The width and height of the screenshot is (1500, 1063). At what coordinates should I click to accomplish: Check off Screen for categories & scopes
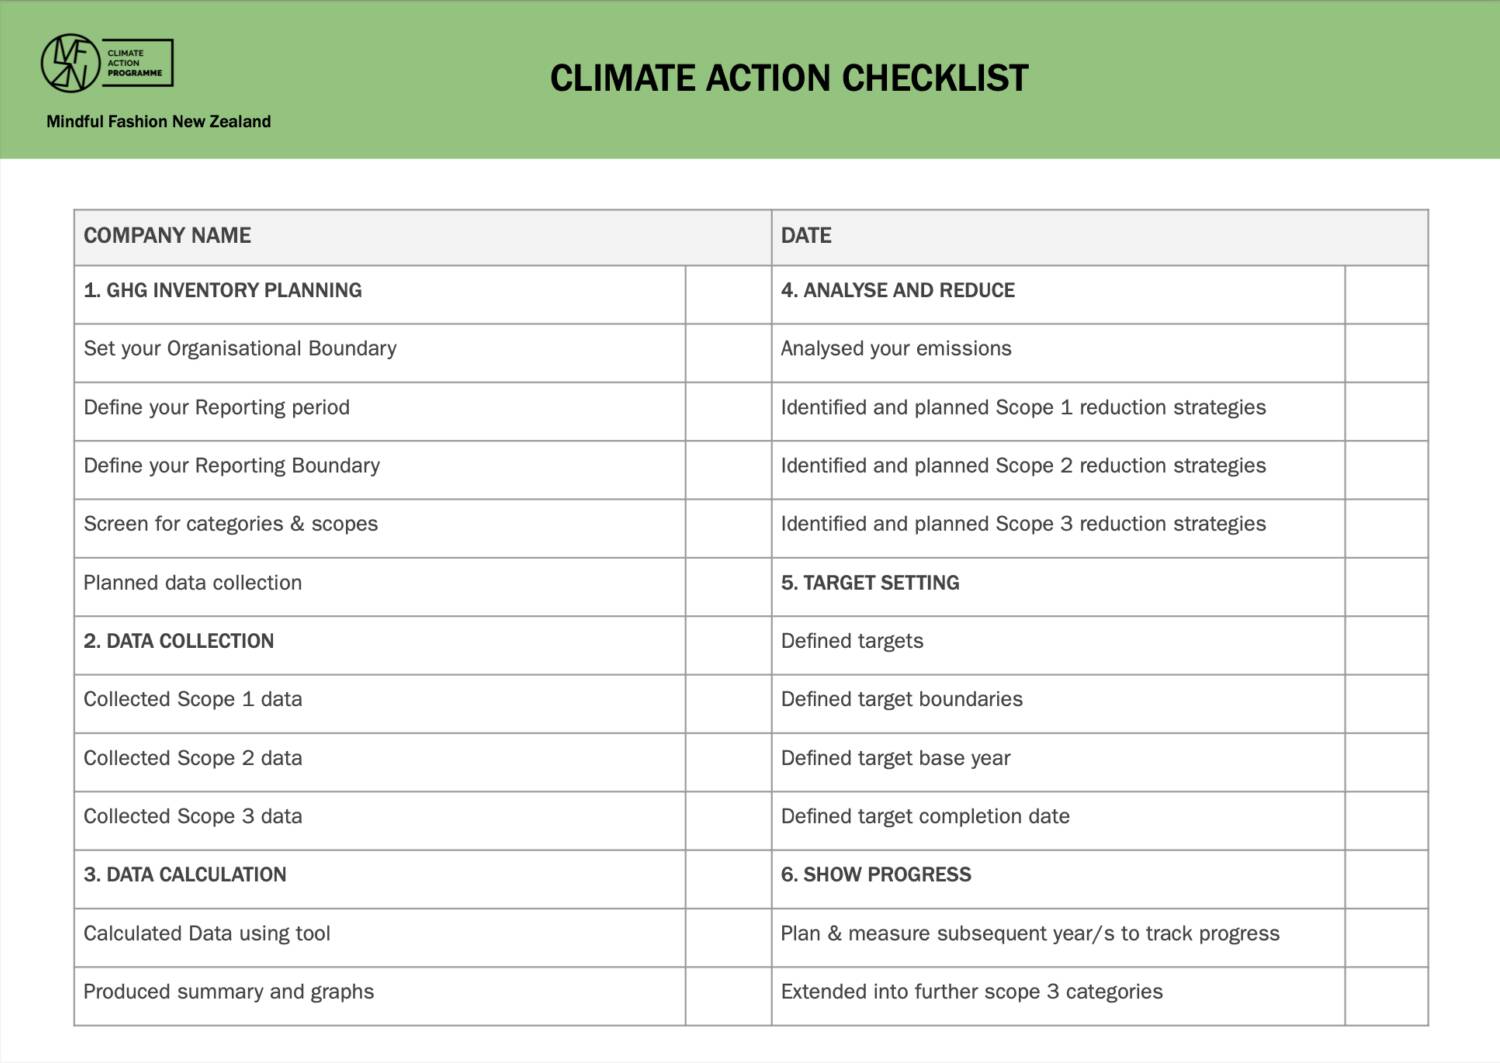click(x=728, y=528)
